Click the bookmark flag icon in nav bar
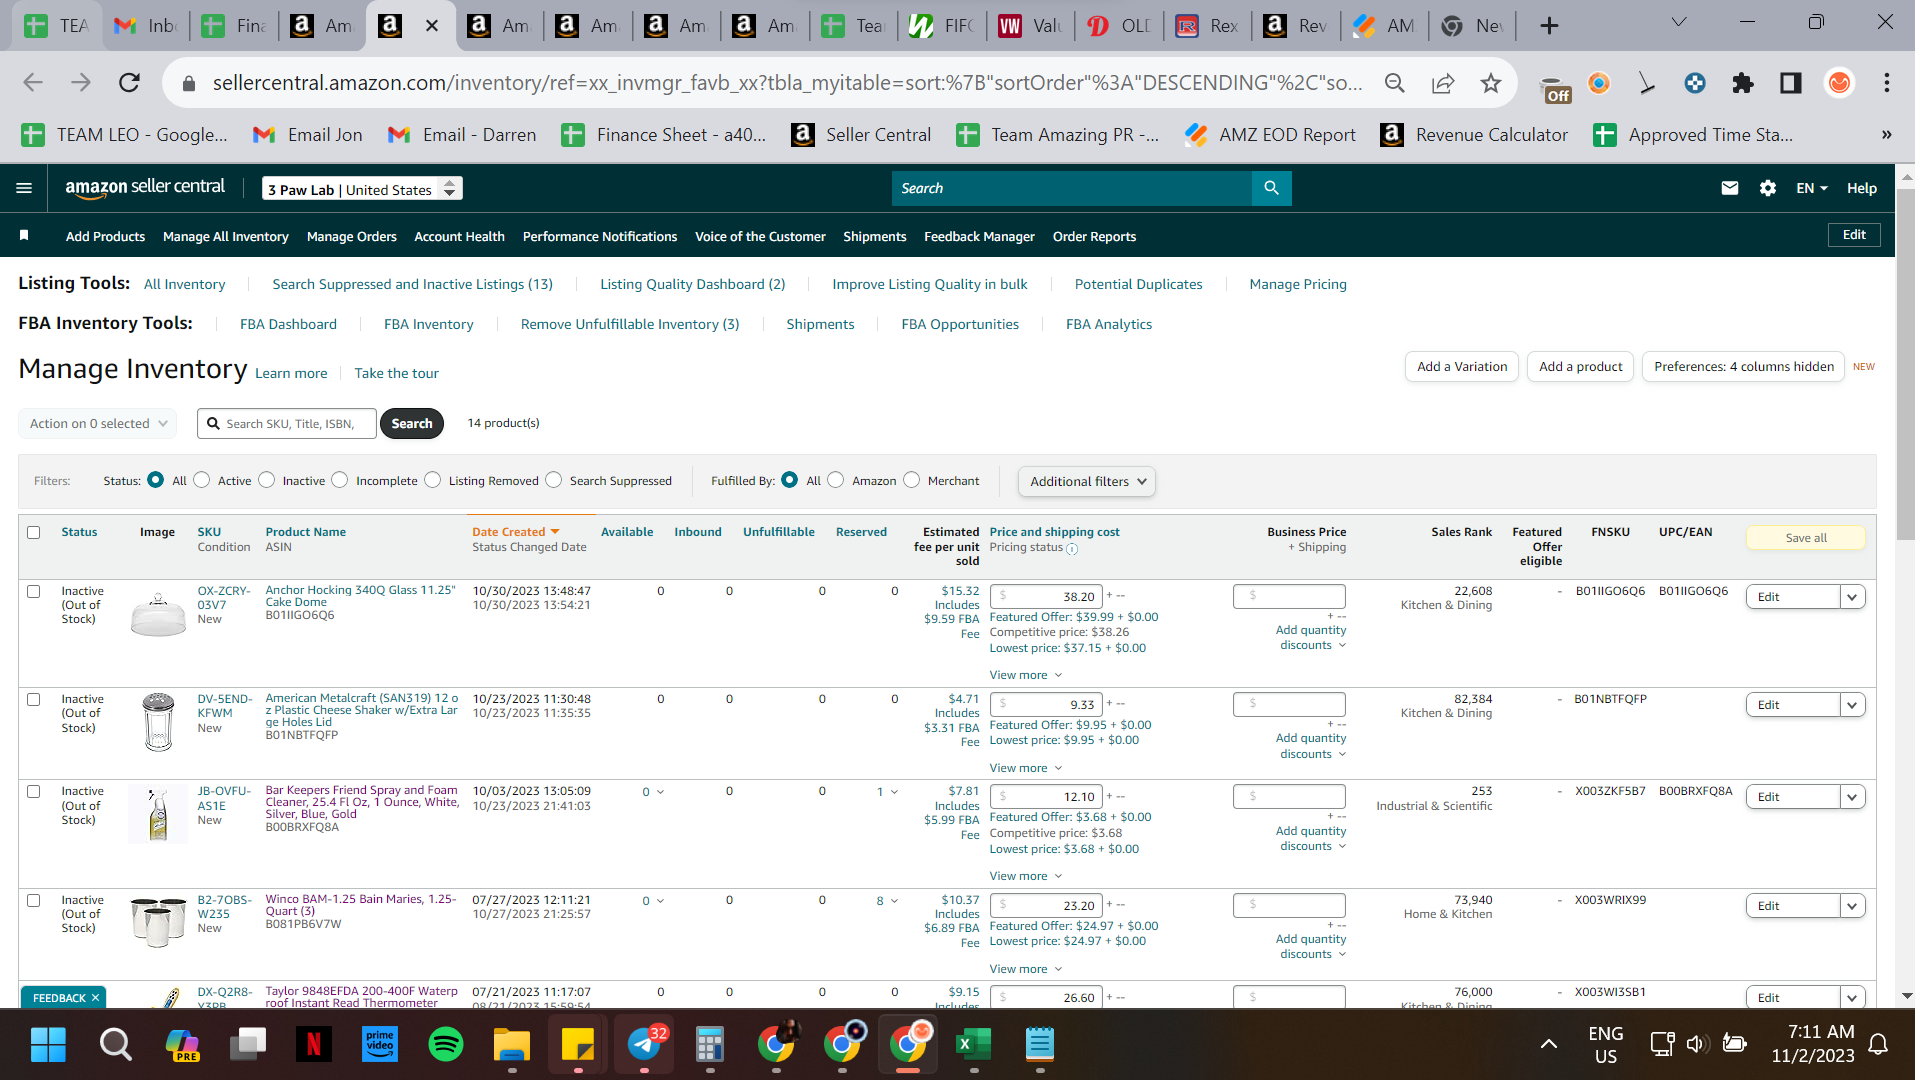The height and width of the screenshot is (1080, 1915). coord(24,236)
